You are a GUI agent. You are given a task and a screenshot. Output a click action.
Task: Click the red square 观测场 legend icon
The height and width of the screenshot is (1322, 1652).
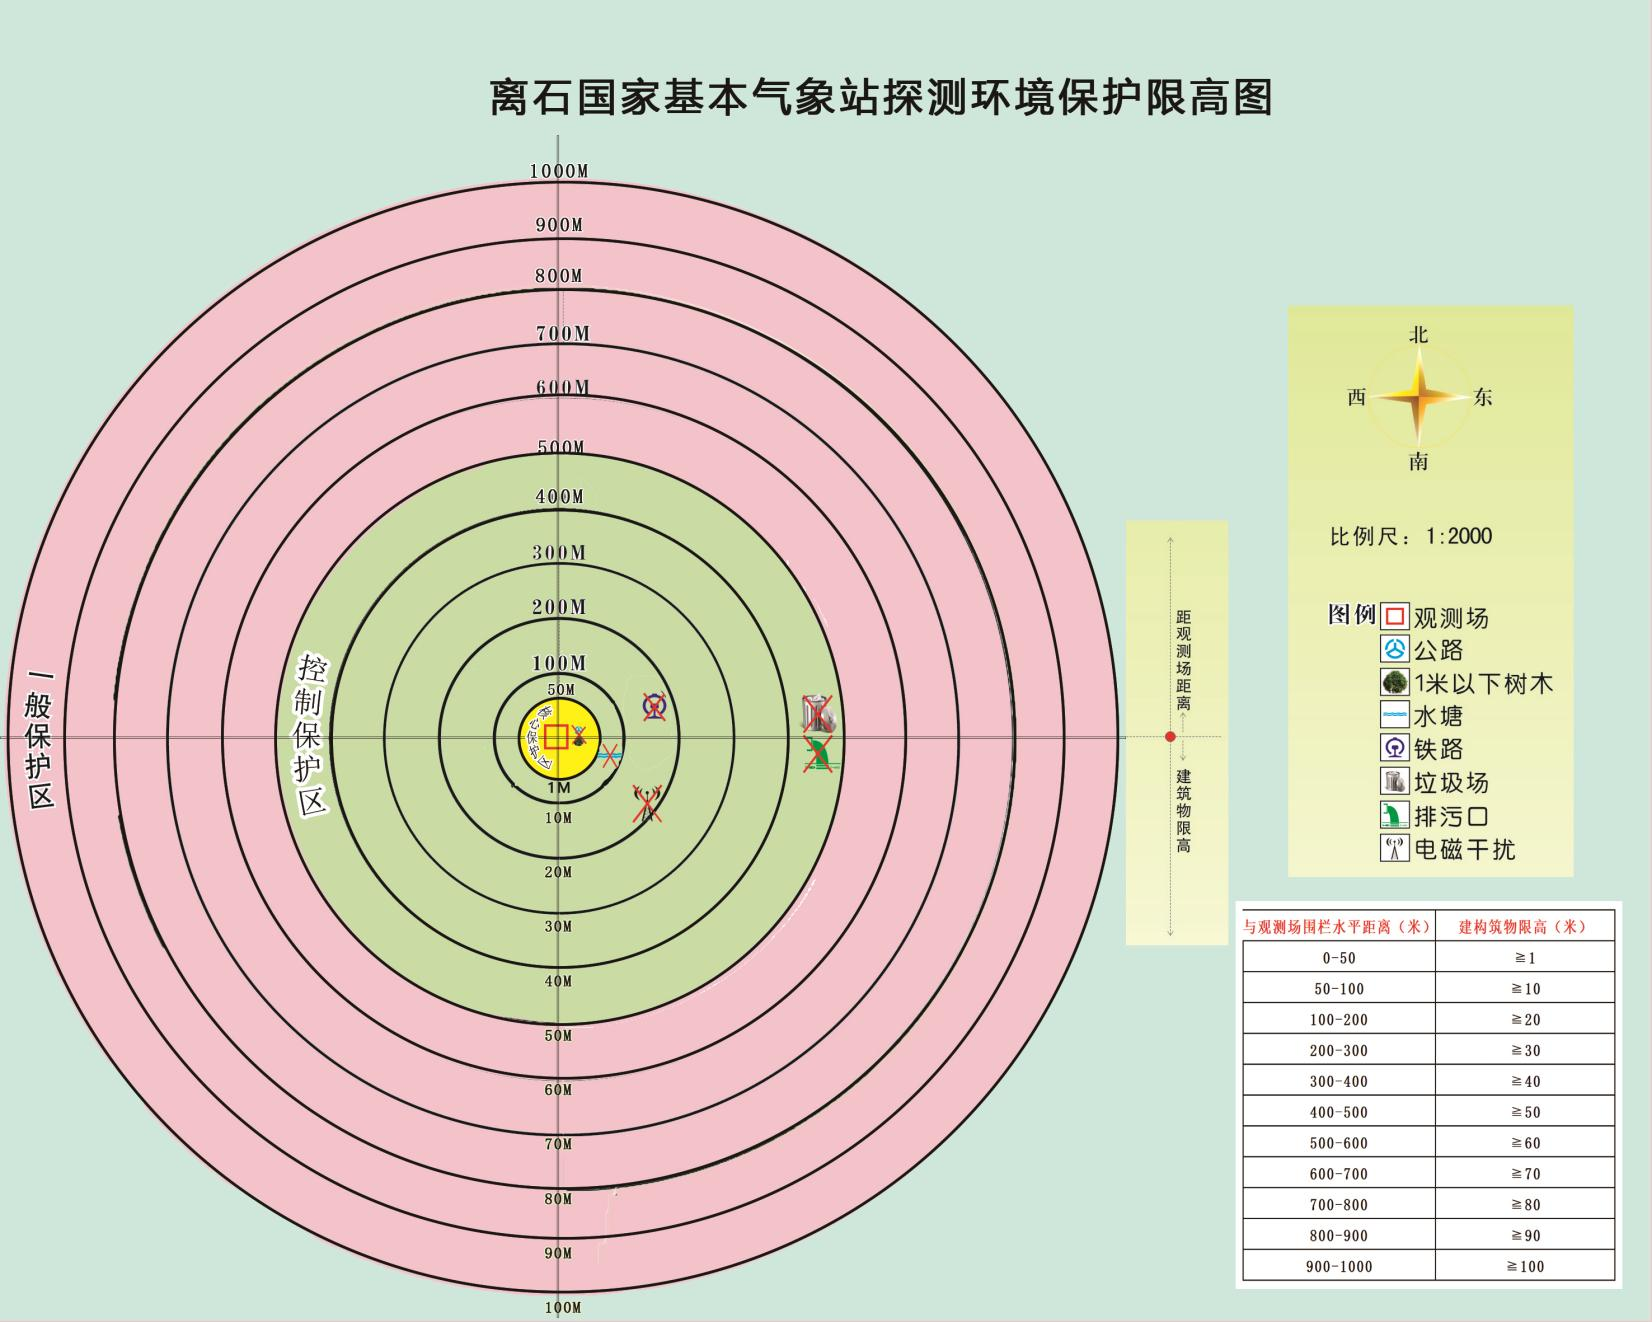pyautogui.click(x=1394, y=616)
